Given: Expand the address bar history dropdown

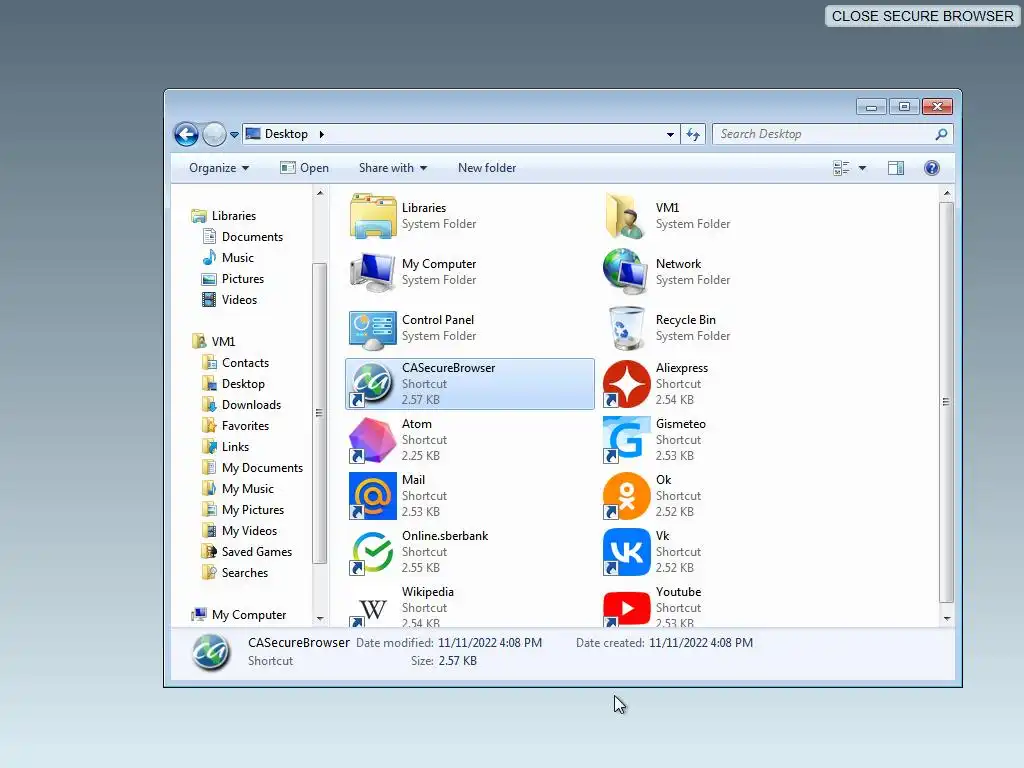Looking at the screenshot, I should 670,135.
